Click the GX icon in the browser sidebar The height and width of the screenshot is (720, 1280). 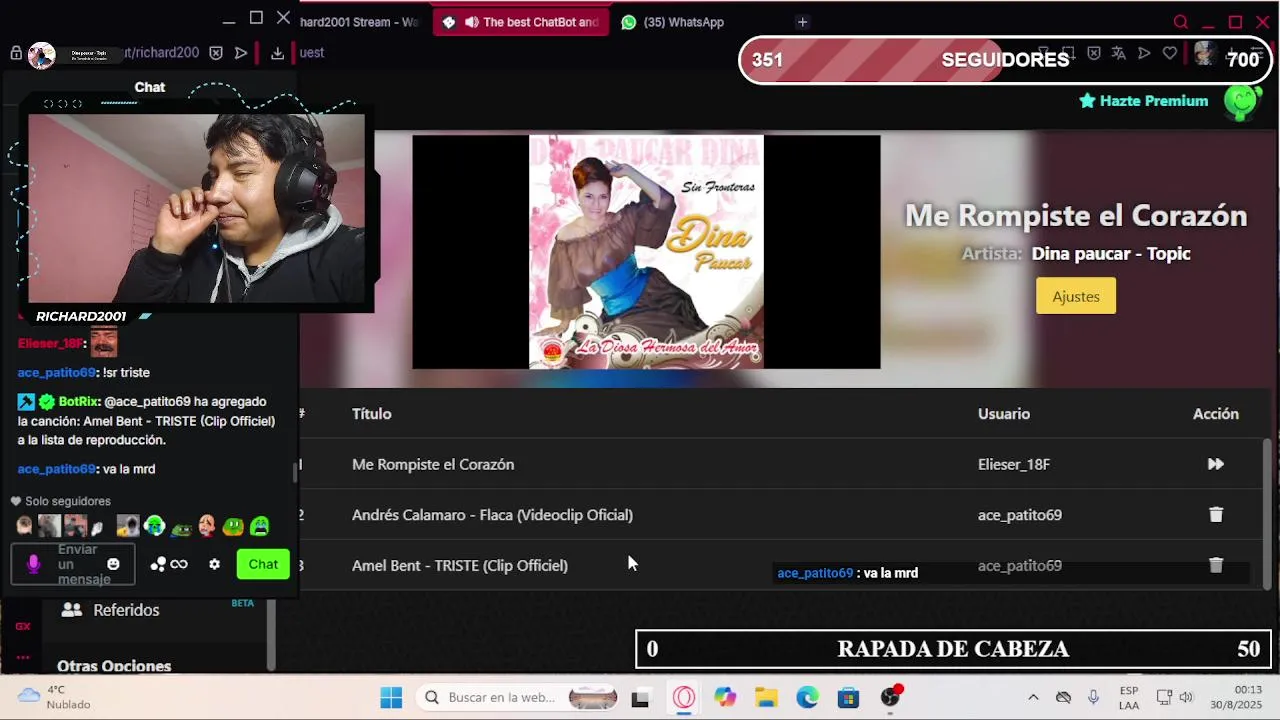point(23,626)
